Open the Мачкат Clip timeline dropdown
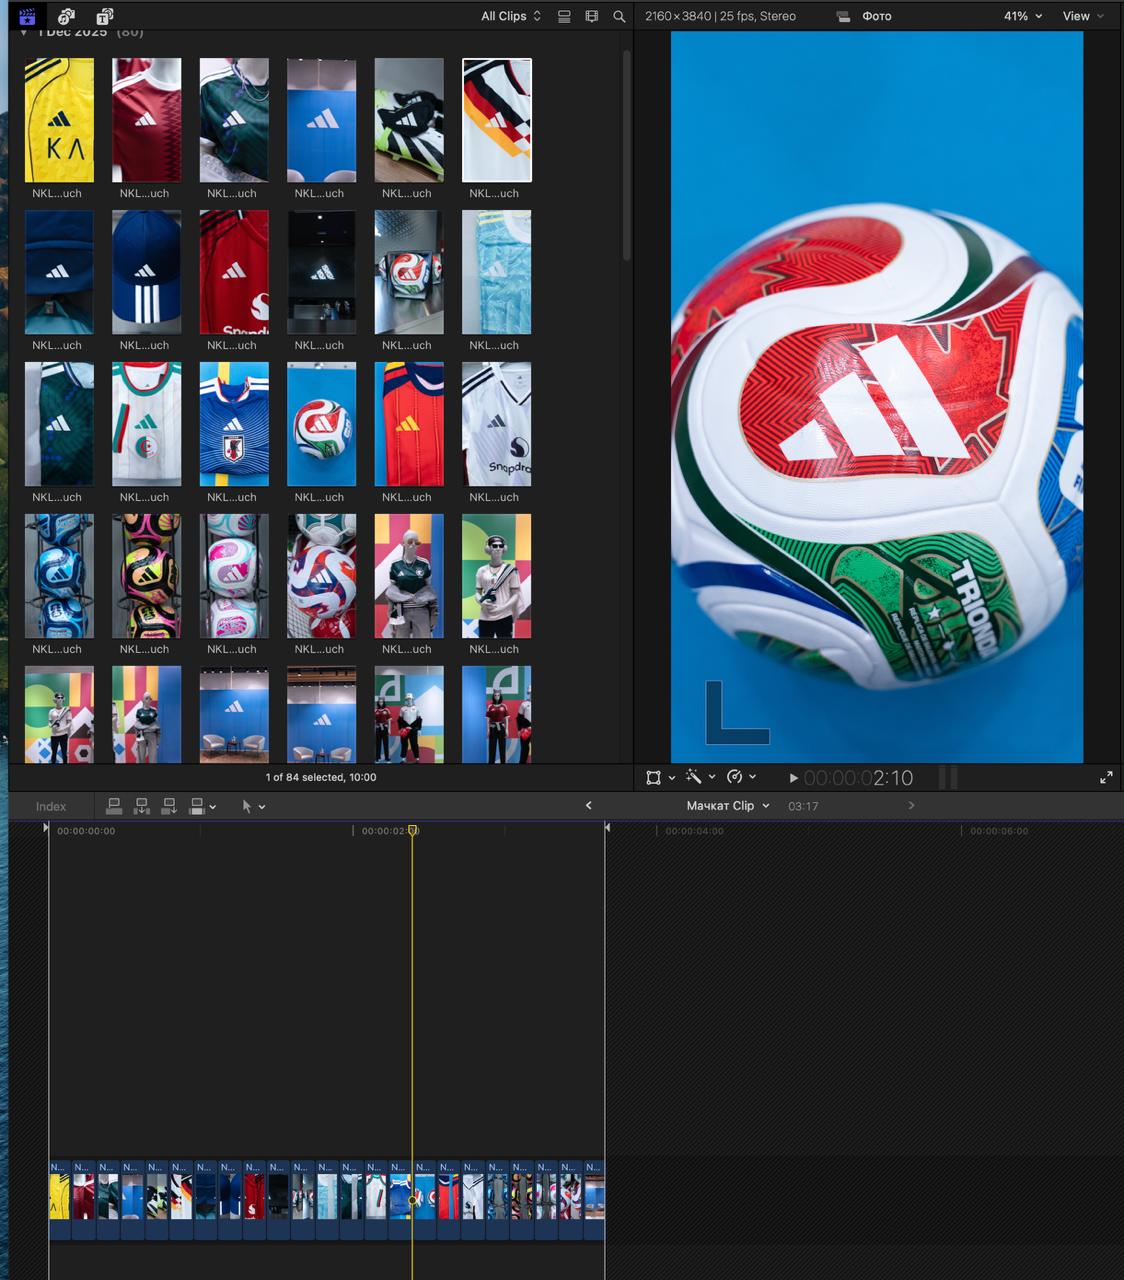The width and height of the screenshot is (1124, 1280). (x=728, y=805)
